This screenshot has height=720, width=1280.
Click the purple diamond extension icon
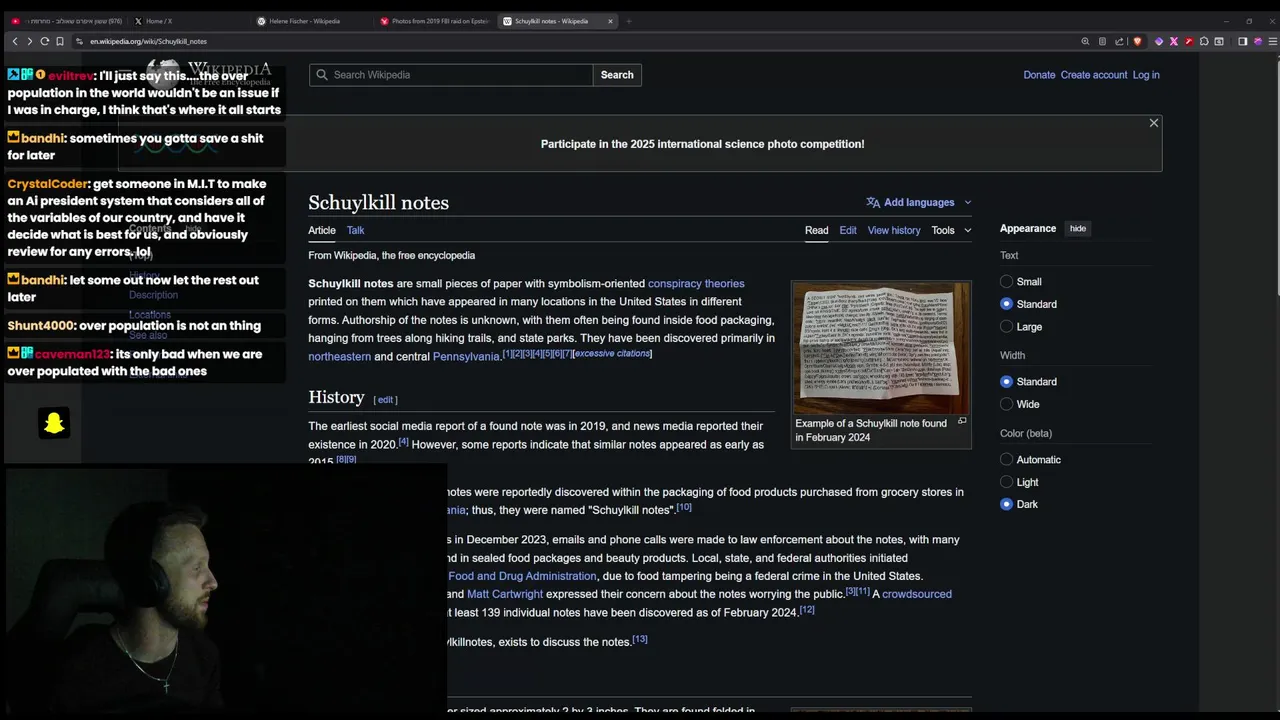(1159, 41)
